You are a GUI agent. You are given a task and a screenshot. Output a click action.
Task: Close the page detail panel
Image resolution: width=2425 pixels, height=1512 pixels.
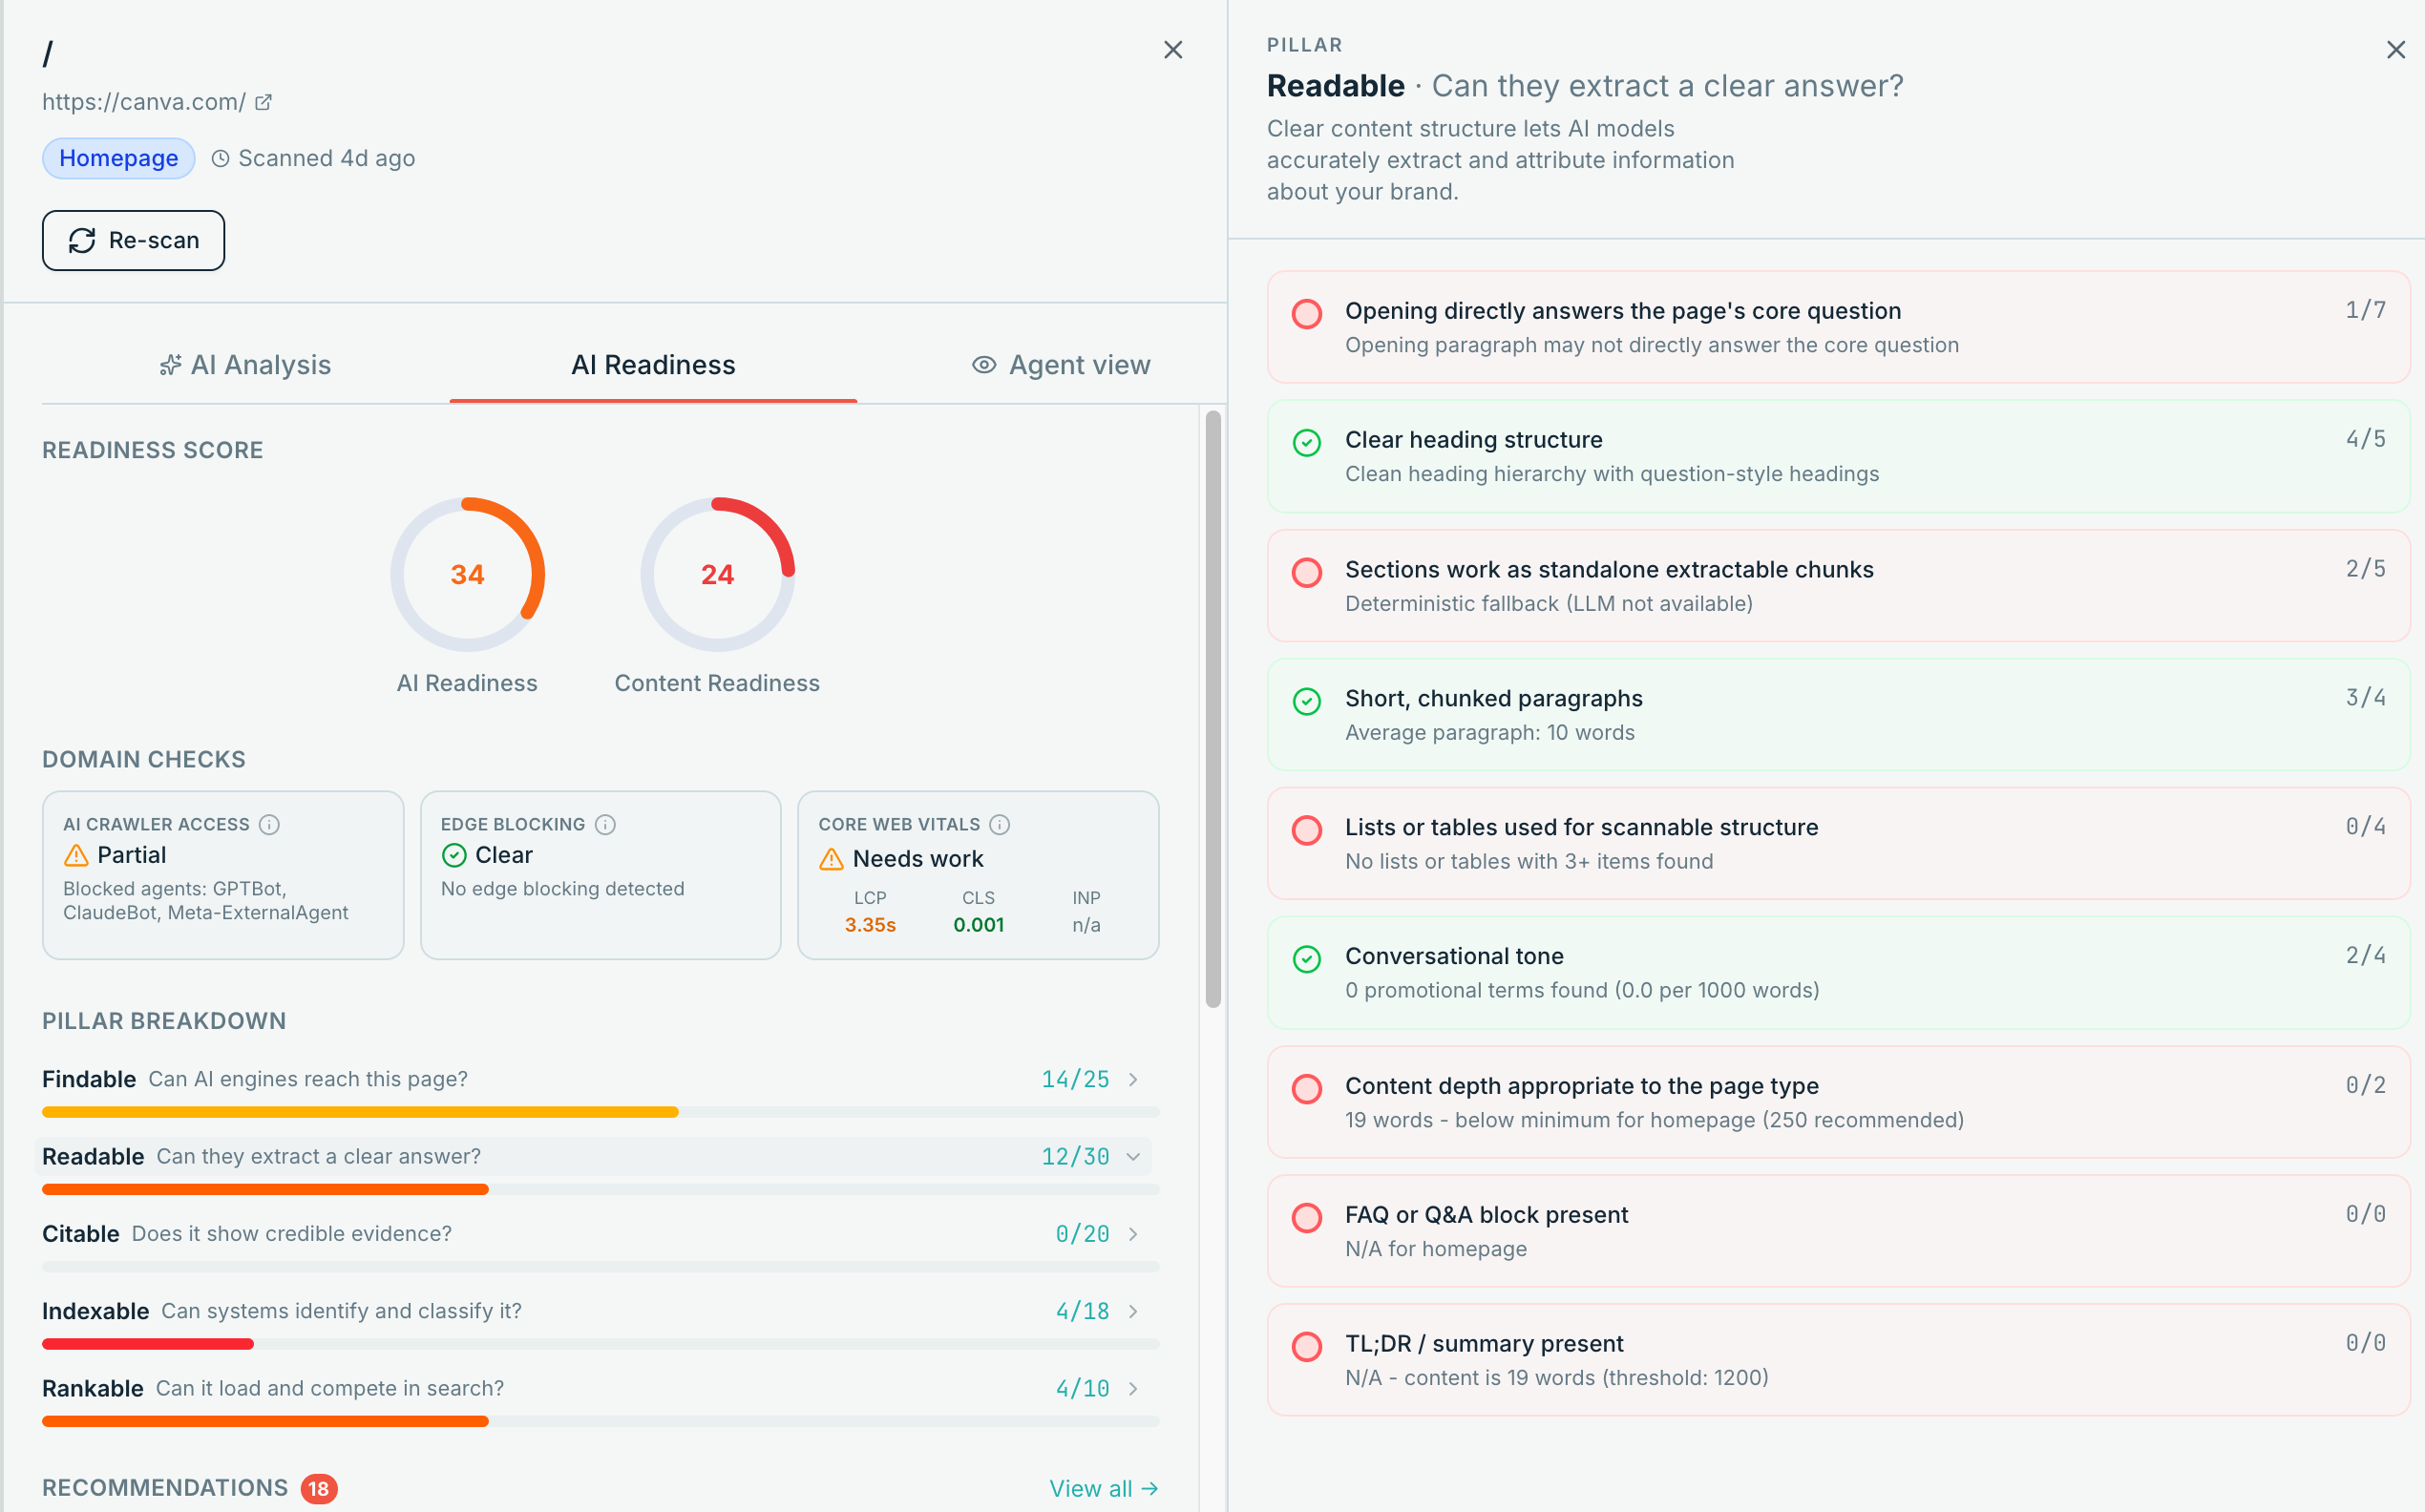click(x=1173, y=50)
